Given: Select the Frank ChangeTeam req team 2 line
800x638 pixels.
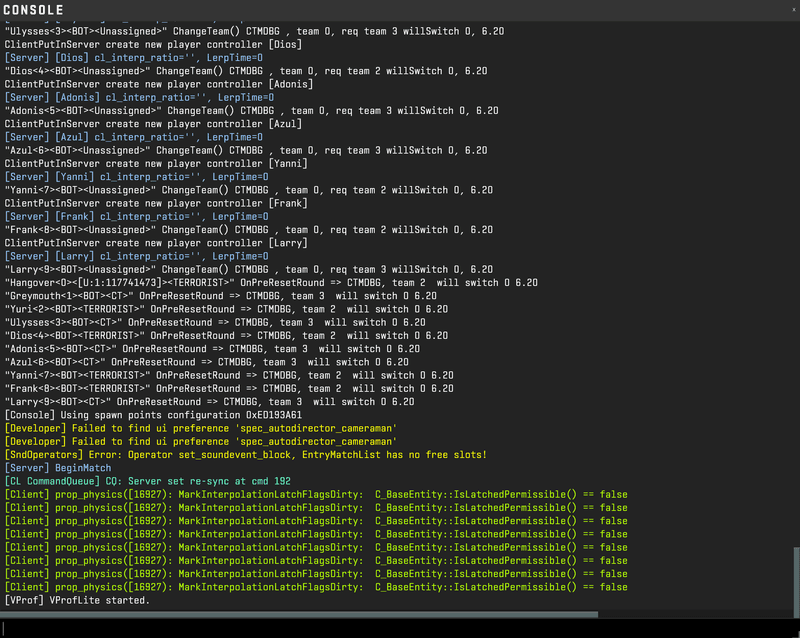Looking at the screenshot, I should (x=250, y=229).
